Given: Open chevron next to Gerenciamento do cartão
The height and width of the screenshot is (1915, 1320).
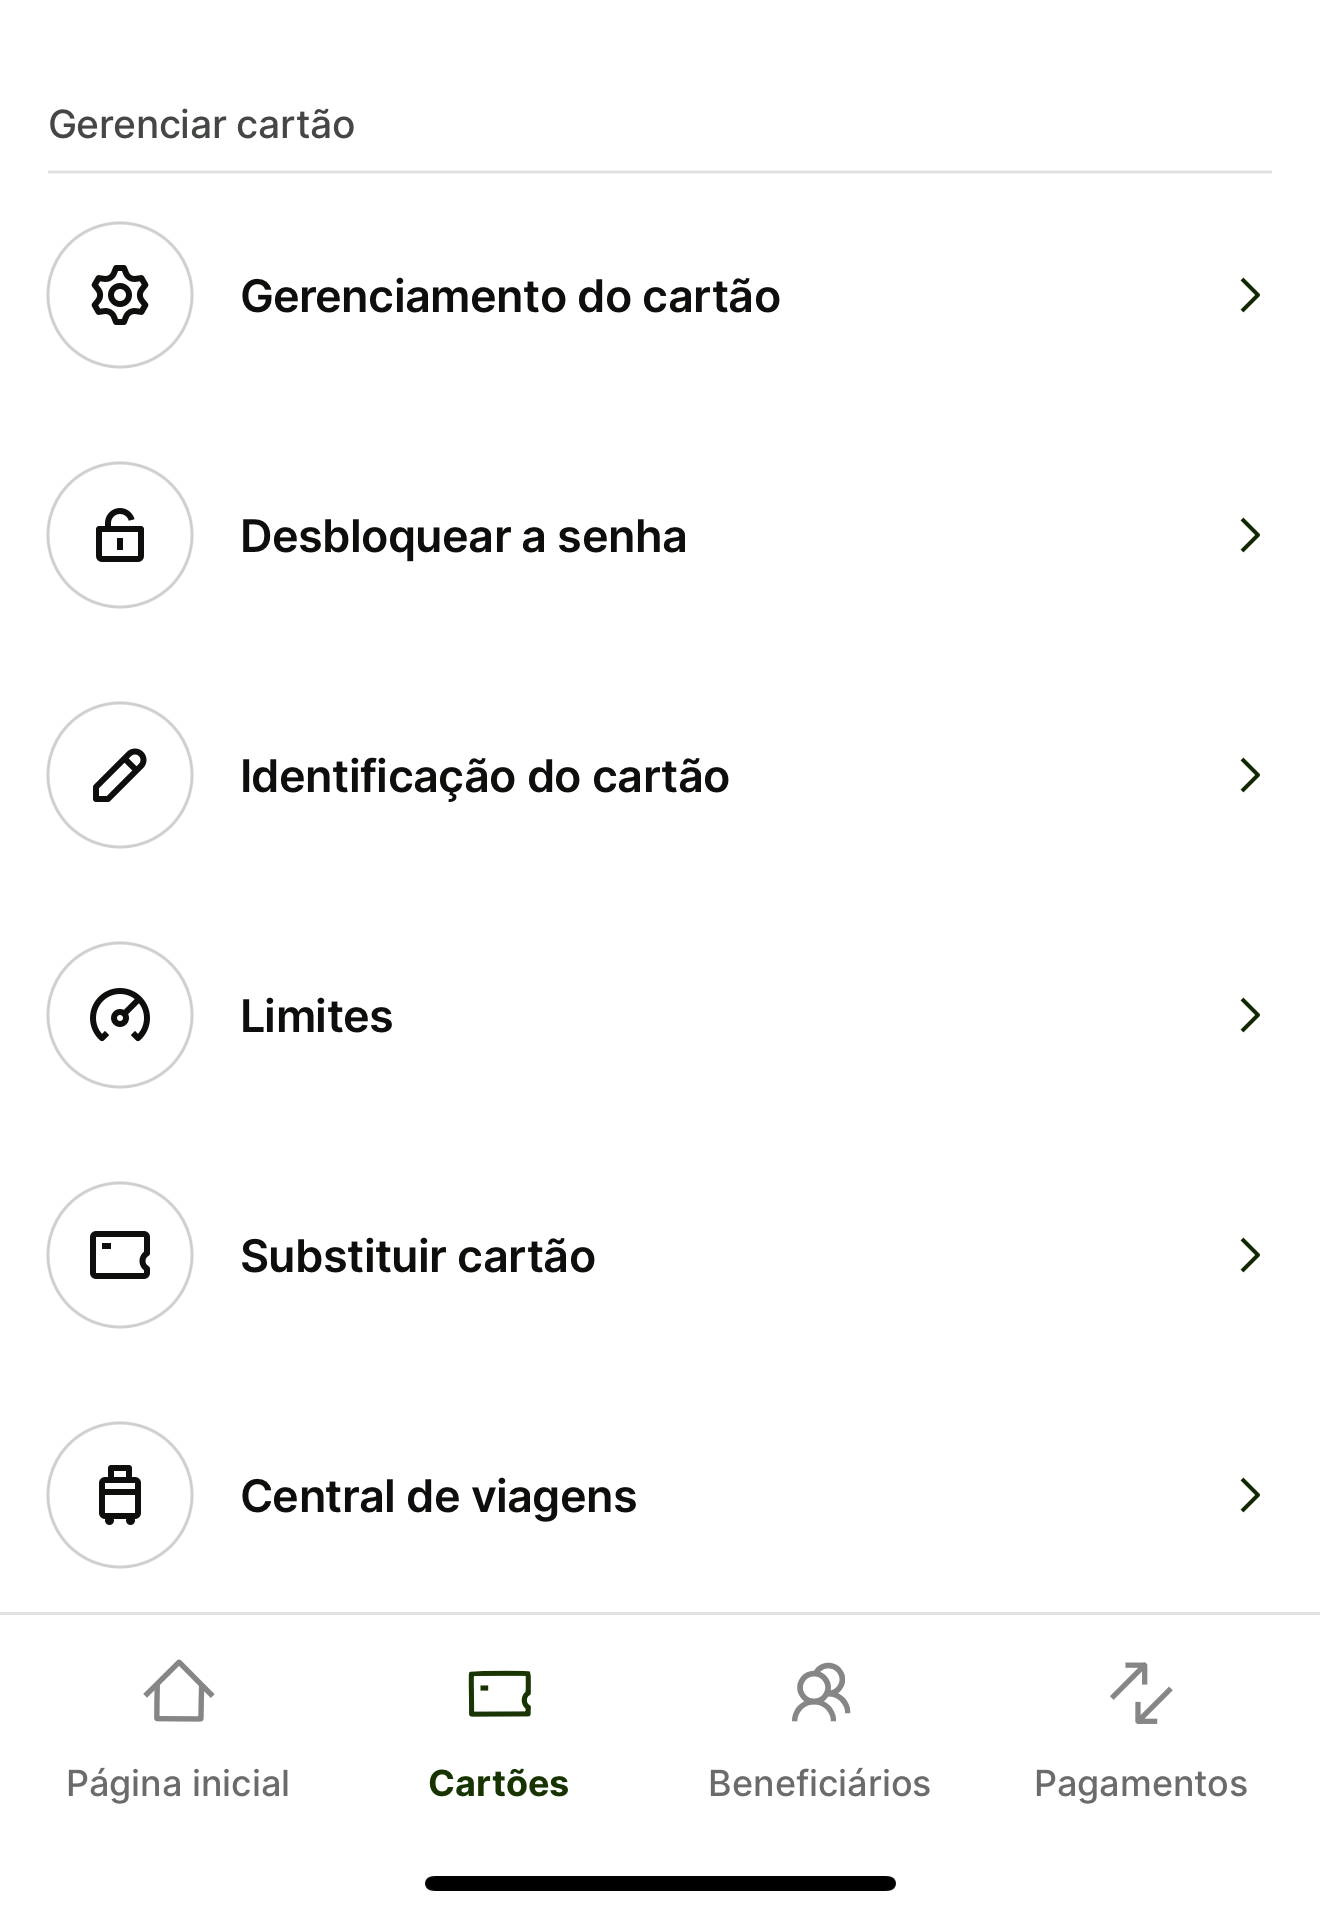Looking at the screenshot, I should pos(1249,295).
